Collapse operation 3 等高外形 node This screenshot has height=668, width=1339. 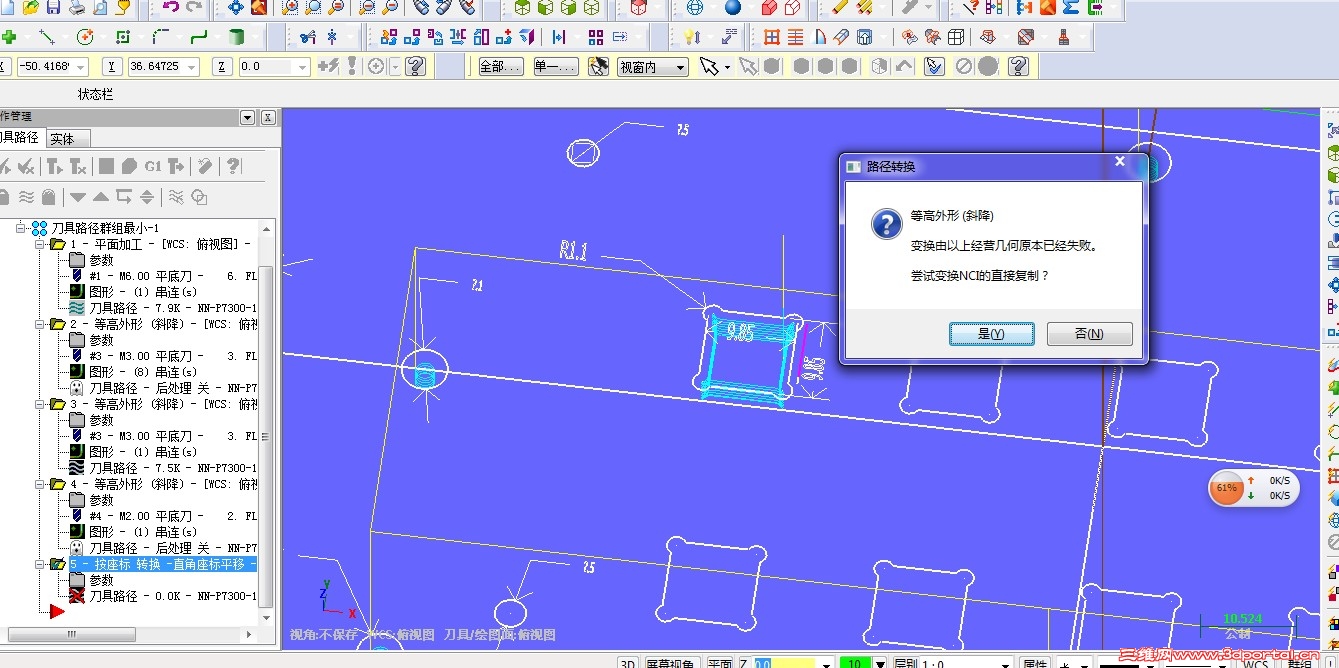pyautogui.click(x=40, y=404)
